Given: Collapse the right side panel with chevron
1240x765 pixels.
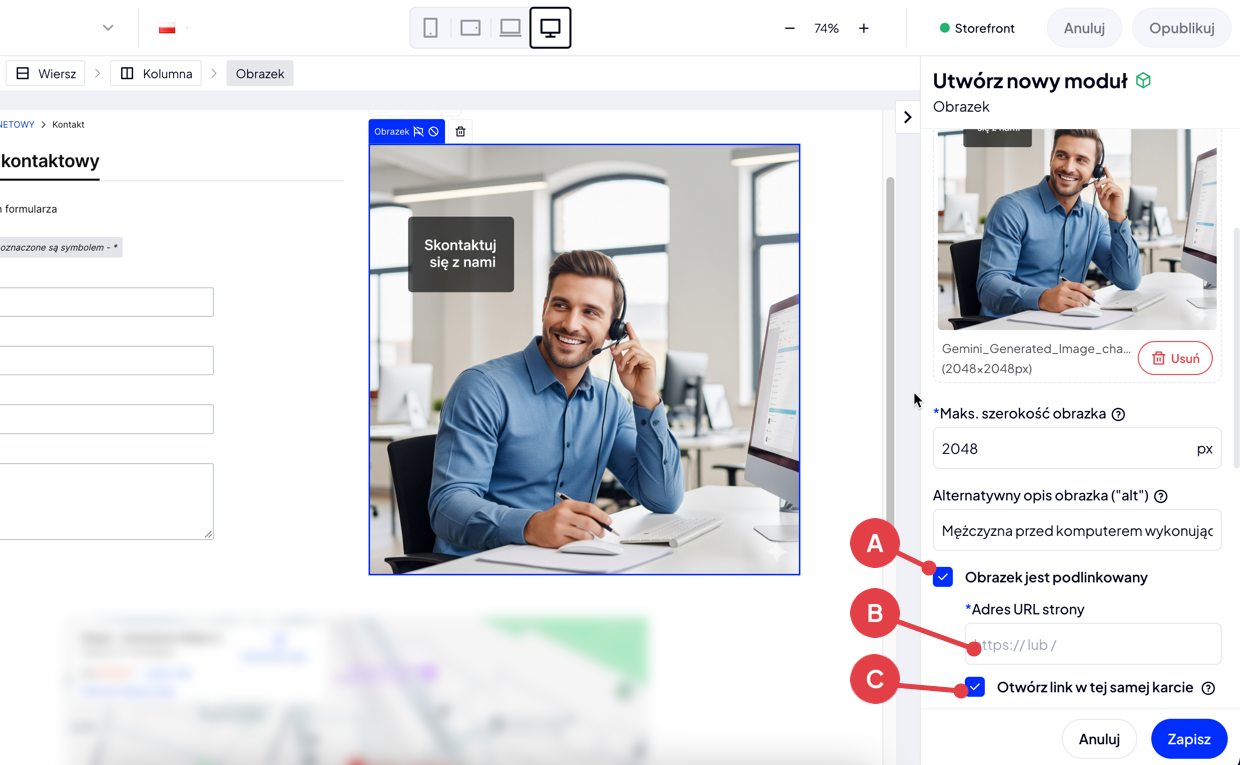Looking at the screenshot, I should [x=907, y=117].
